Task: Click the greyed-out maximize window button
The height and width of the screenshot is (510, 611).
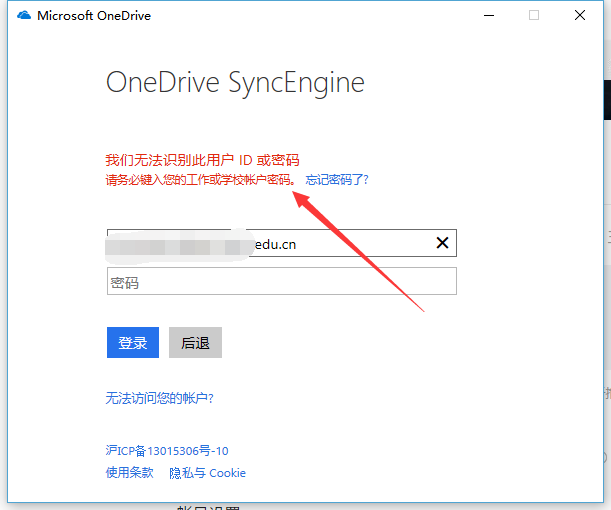Action: click(534, 16)
